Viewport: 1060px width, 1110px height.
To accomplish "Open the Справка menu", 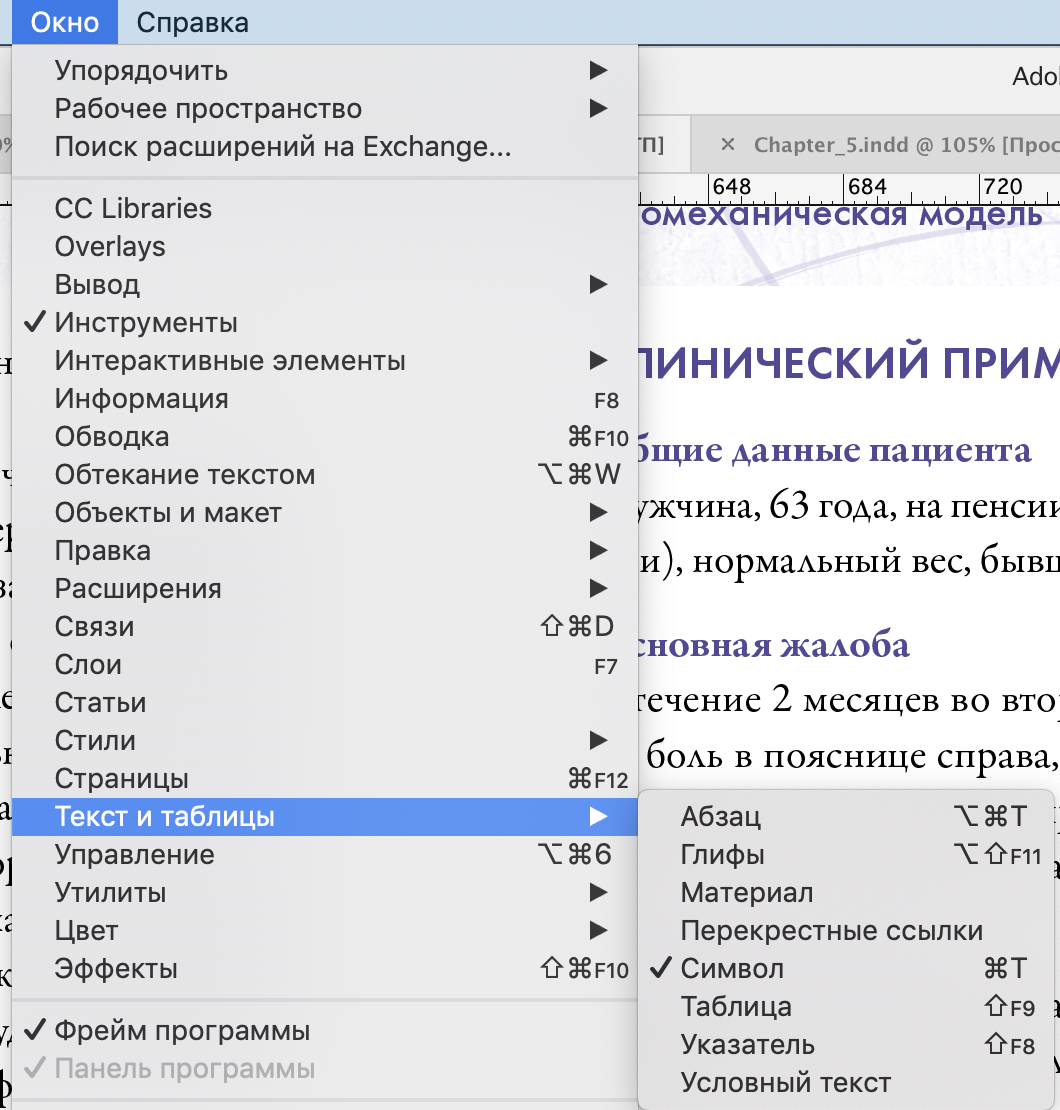I will click(x=192, y=22).
